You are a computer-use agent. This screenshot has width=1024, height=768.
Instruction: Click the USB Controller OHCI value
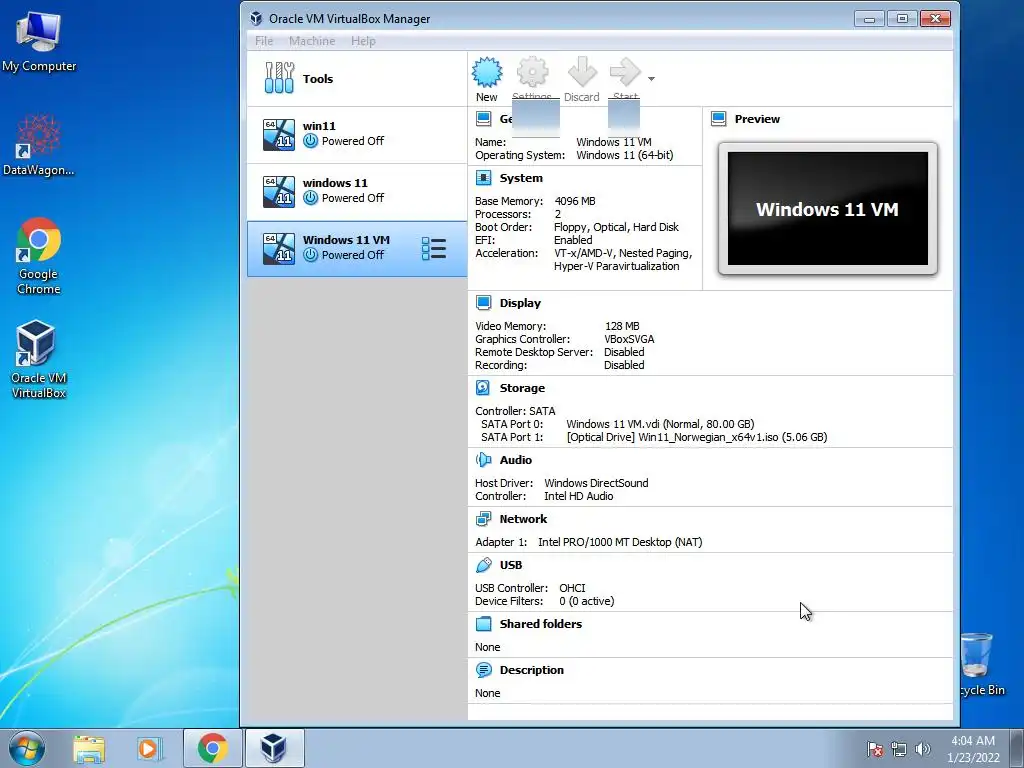(x=572, y=588)
